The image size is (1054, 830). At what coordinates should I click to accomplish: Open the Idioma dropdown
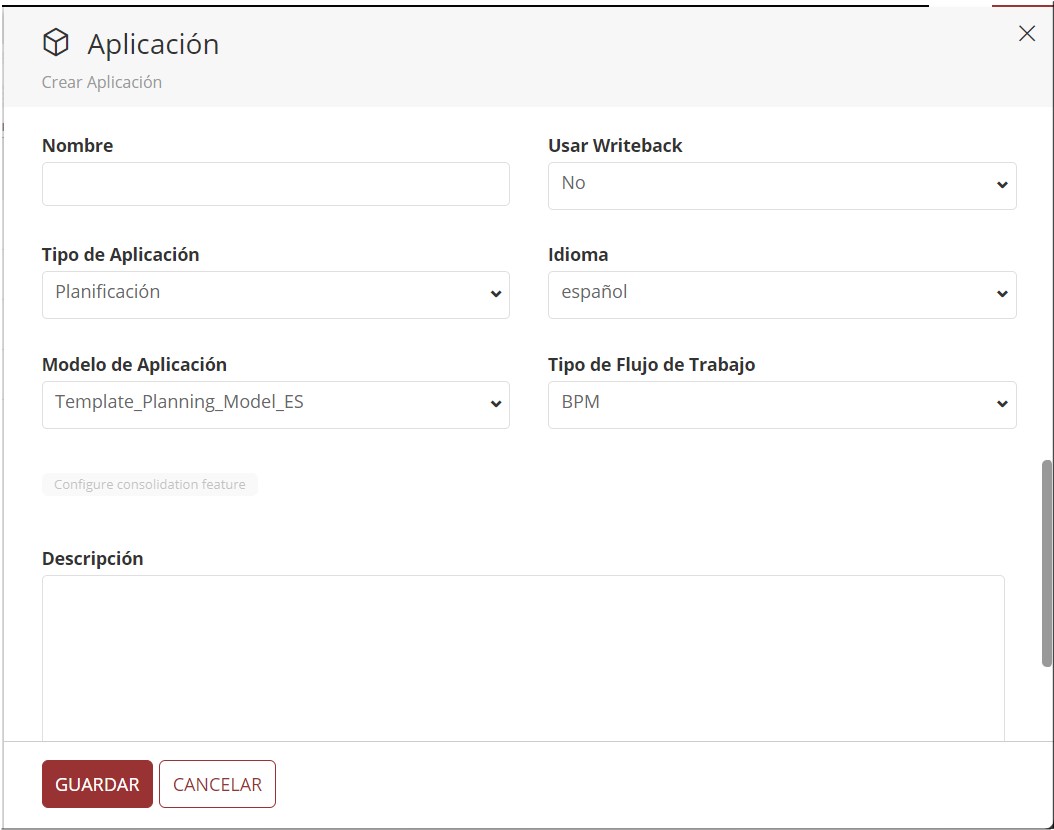[782, 295]
